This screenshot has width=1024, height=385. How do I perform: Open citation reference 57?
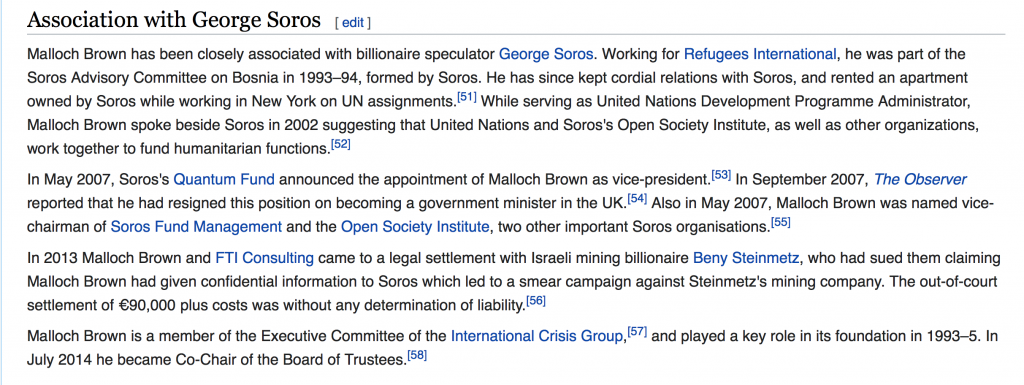click(x=637, y=332)
